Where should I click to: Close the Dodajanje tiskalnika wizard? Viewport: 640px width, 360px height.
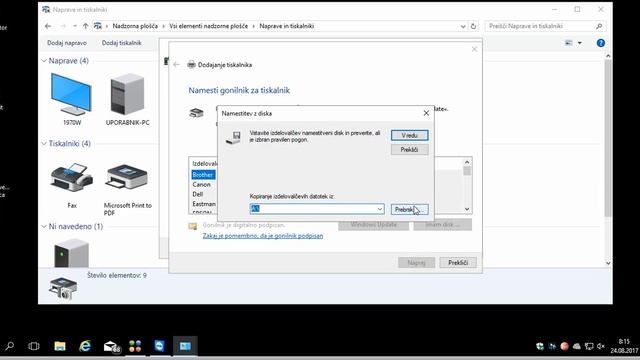coord(474,49)
